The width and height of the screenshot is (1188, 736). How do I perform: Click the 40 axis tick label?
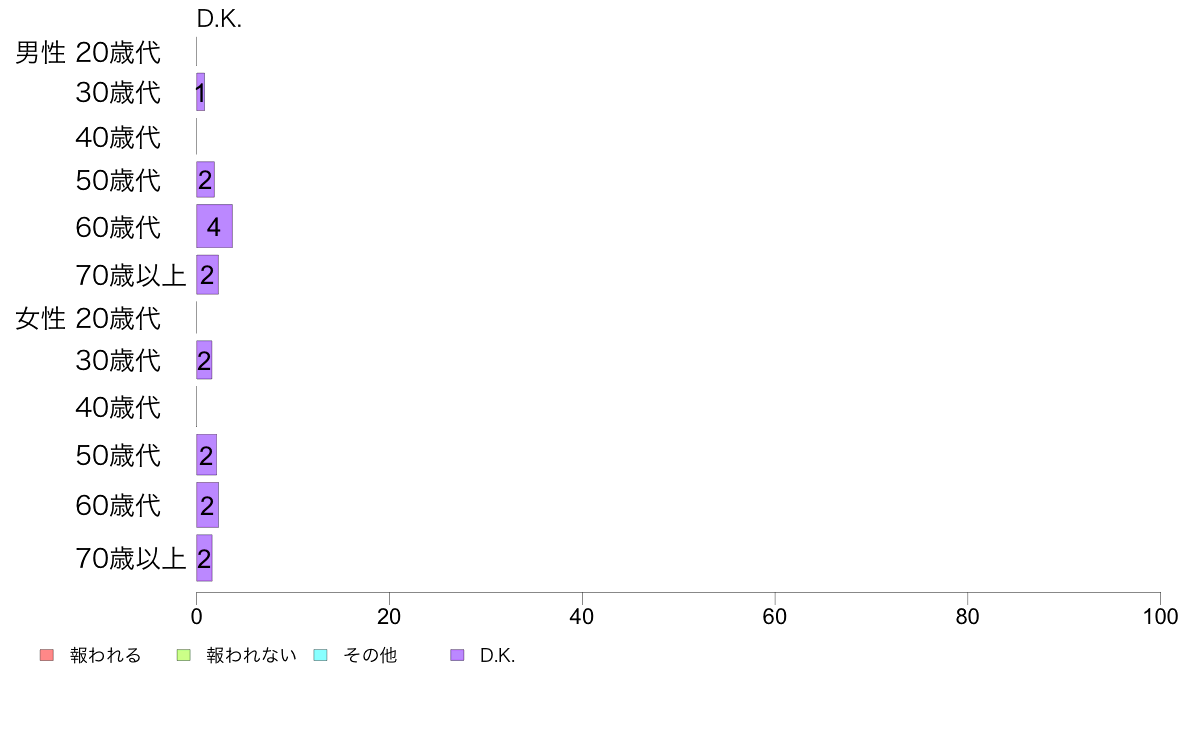[x=582, y=616]
